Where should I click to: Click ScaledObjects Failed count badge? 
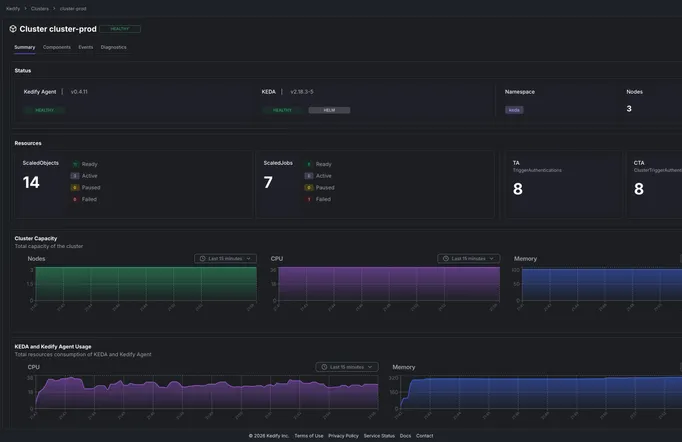(x=75, y=199)
